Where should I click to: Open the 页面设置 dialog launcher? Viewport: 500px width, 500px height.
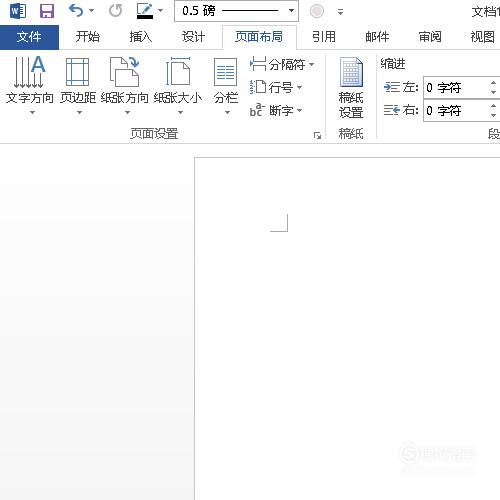point(317,135)
